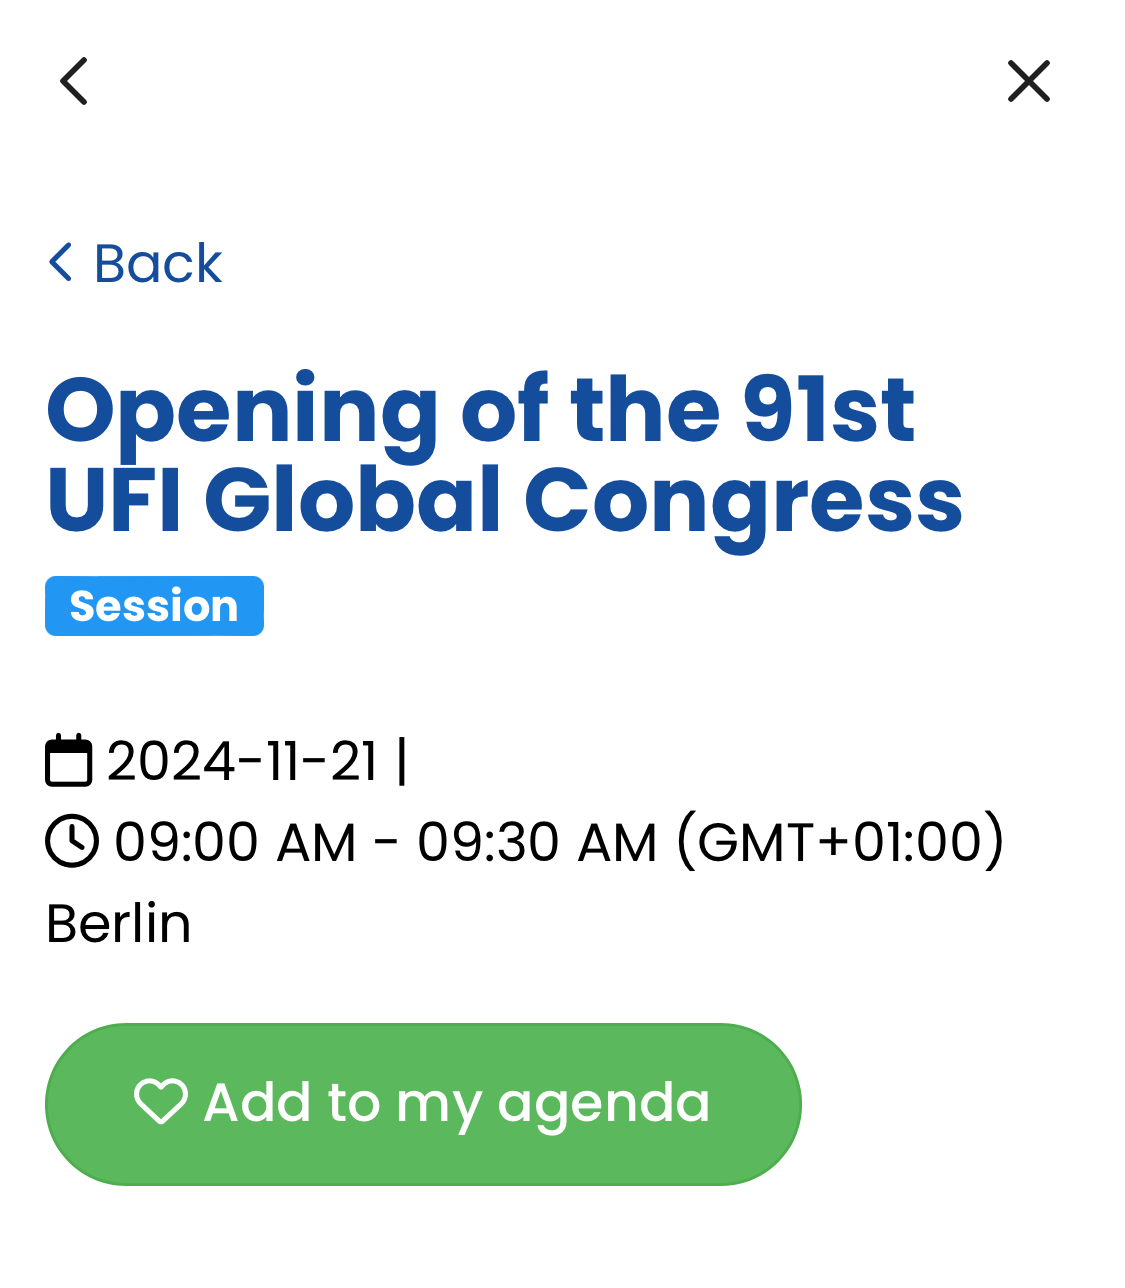1125x1288 pixels.
Task: Close the session details panel
Action: pos(1028,81)
